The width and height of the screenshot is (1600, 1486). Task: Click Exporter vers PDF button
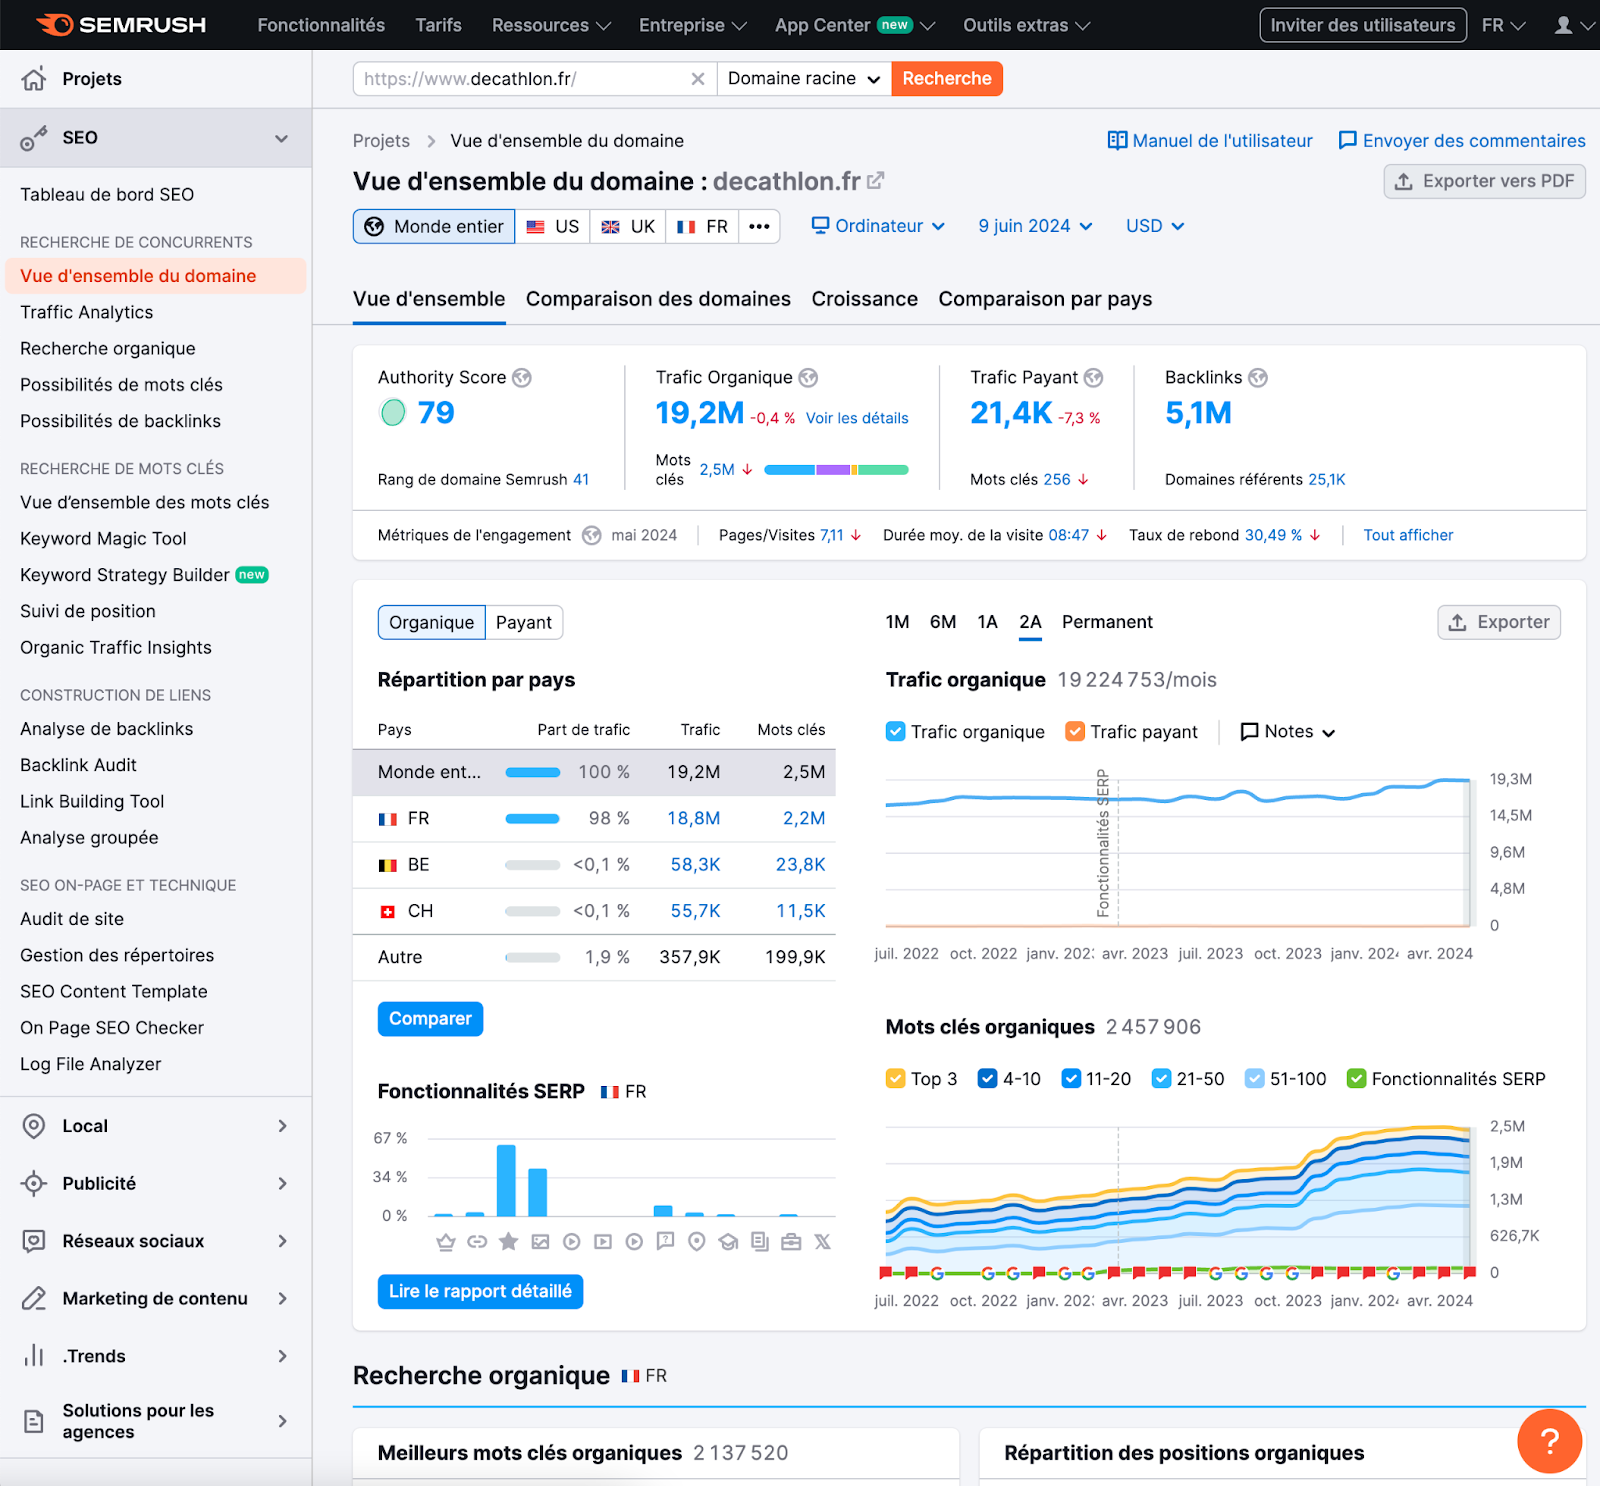[1484, 181]
